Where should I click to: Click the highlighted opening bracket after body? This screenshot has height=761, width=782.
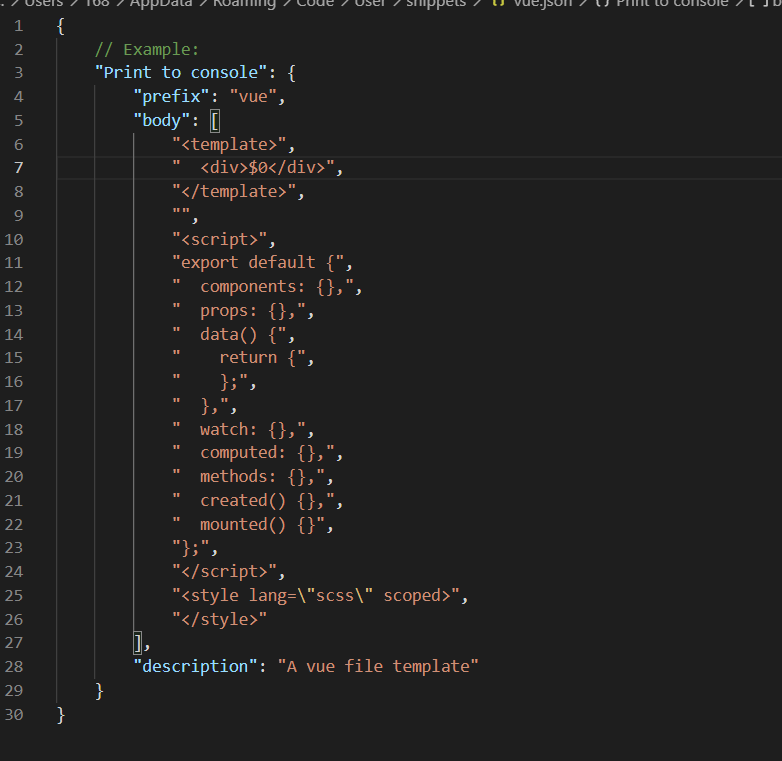[215, 121]
